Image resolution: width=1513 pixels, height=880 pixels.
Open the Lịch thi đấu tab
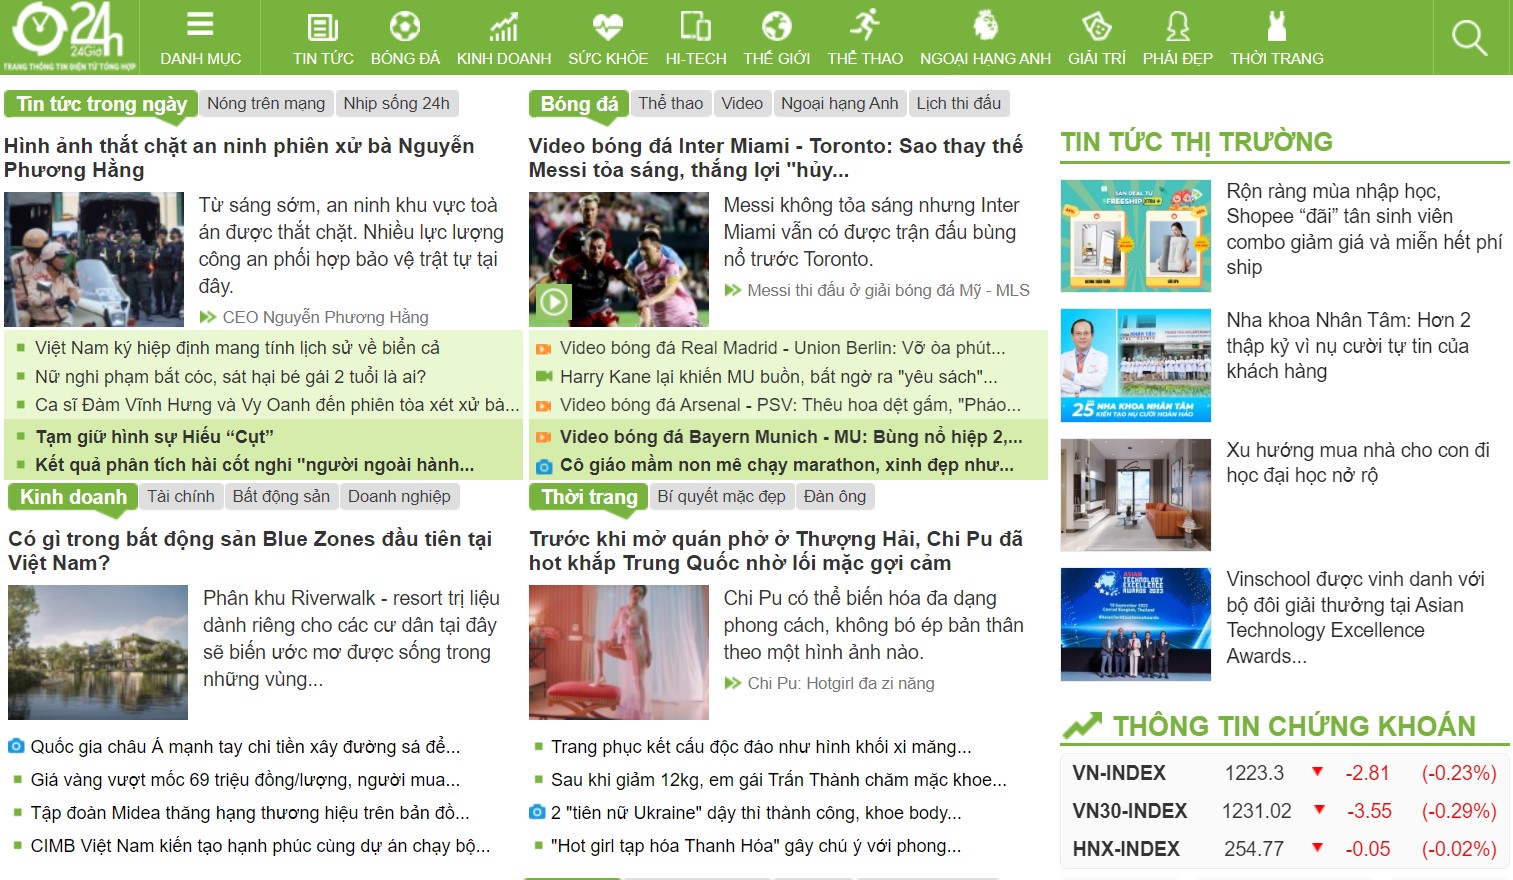point(959,103)
